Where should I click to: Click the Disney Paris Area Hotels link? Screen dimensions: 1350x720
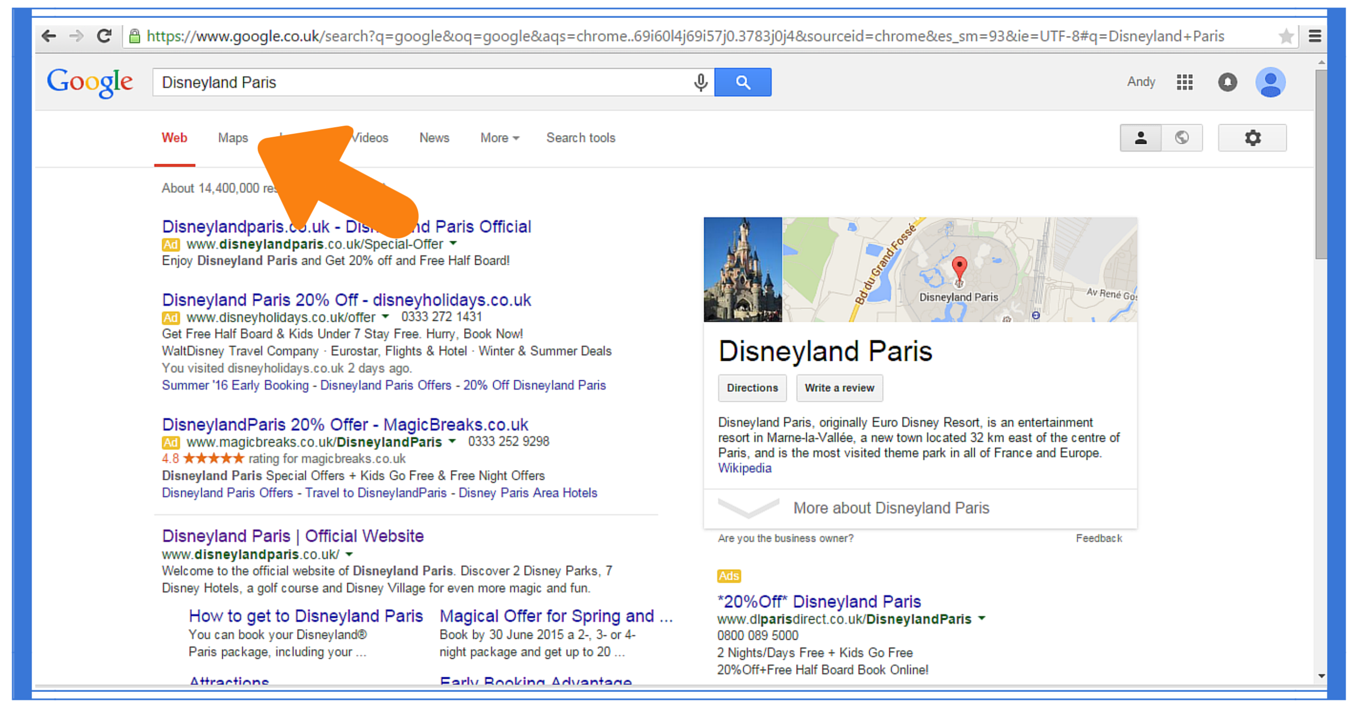[x=528, y=493]
